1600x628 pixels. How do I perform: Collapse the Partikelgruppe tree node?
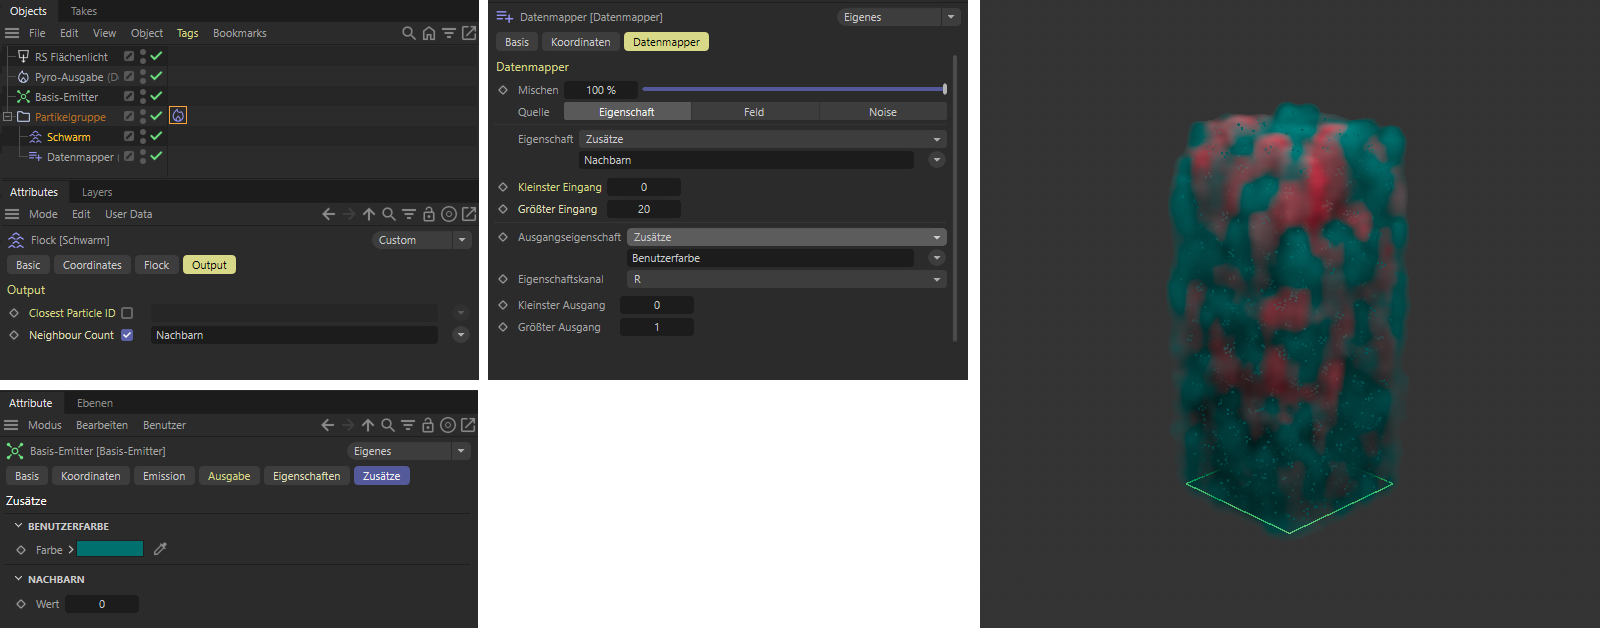pos(8,117)
